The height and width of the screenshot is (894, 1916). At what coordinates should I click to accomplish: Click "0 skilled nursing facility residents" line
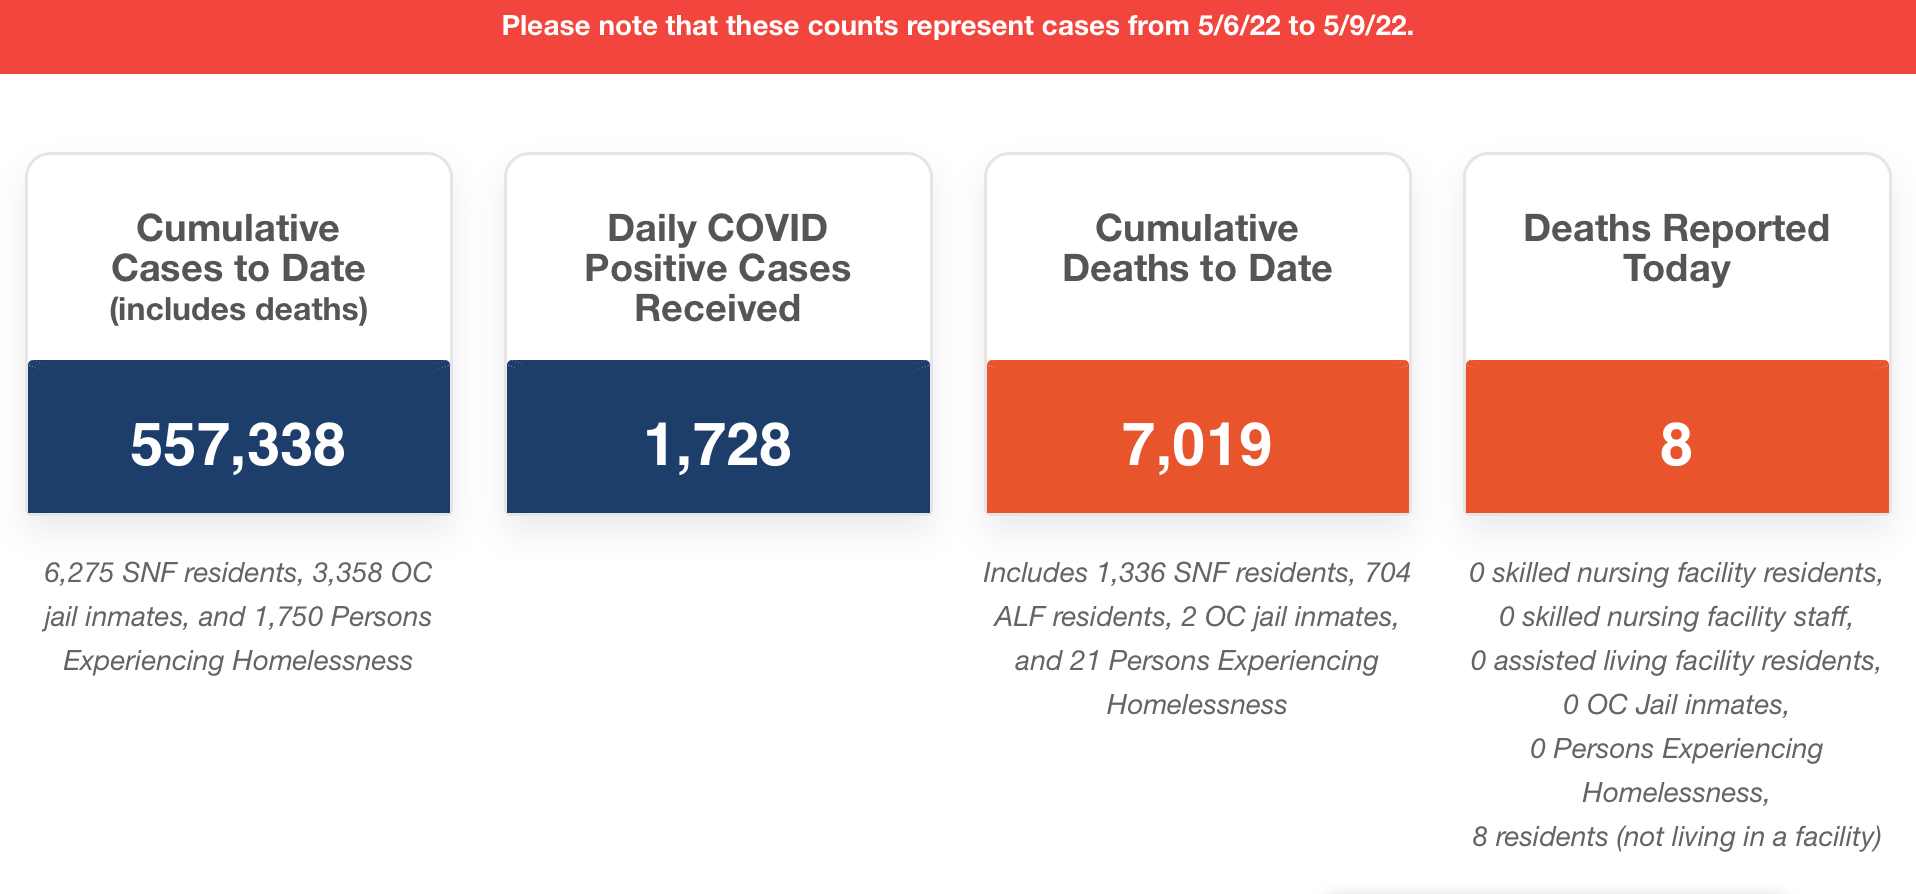(1676, 573)
